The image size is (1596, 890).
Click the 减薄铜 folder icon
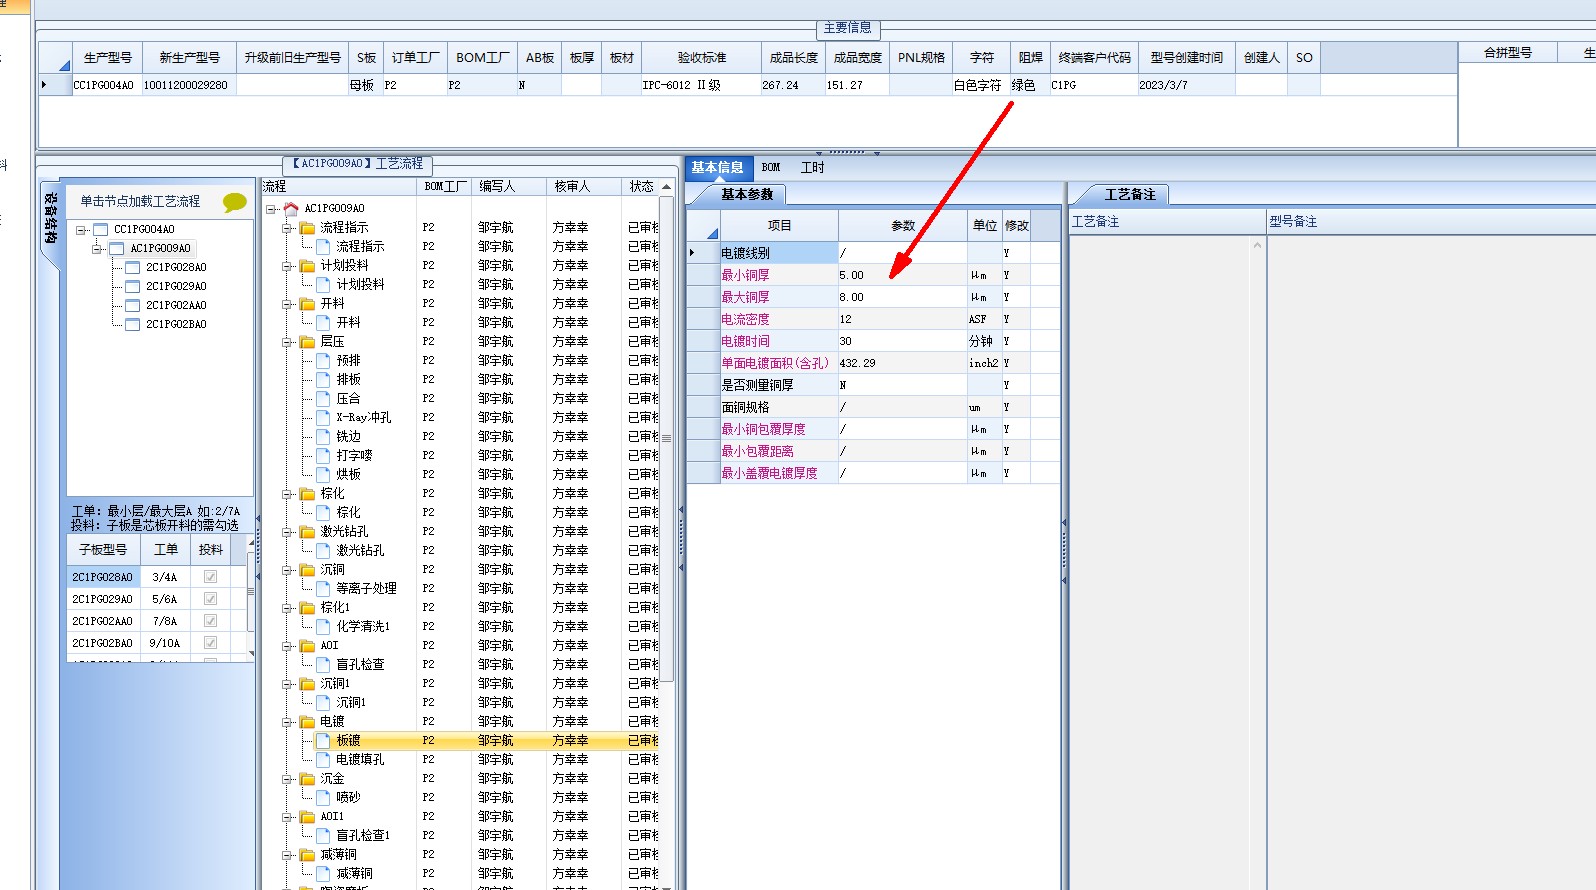(307, 855)
